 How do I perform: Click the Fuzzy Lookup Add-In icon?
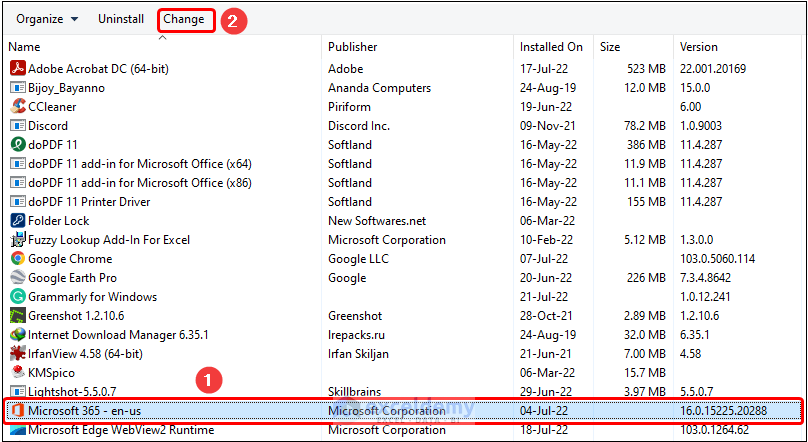[18, 240]
